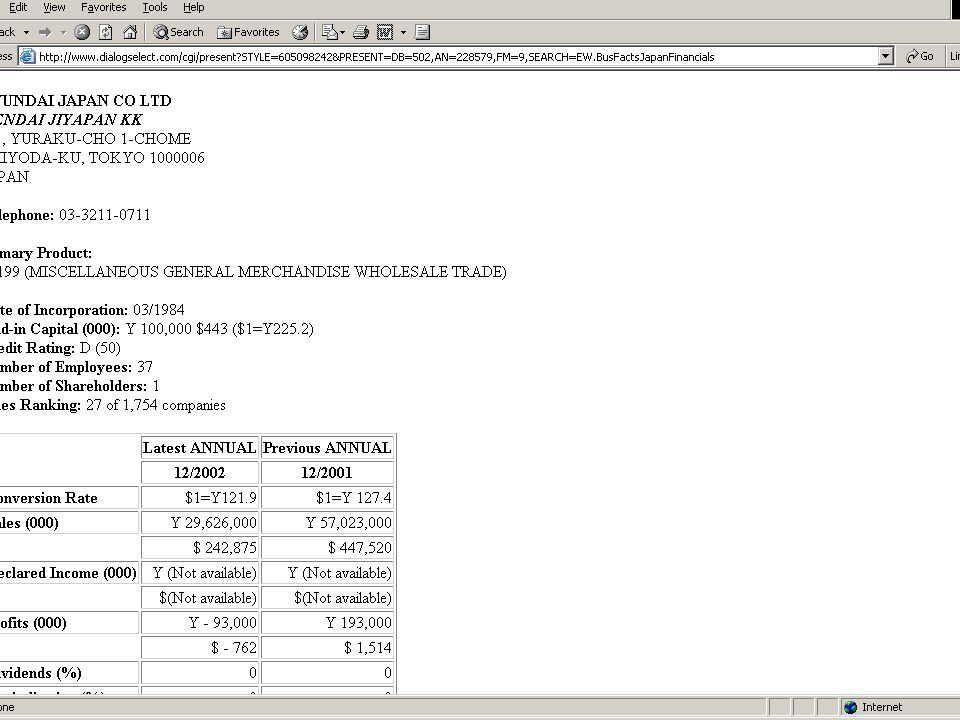The image size is (960, 720).
Task: Click the 'Latest ANNUAL' column header
Action: coord(200,448)
